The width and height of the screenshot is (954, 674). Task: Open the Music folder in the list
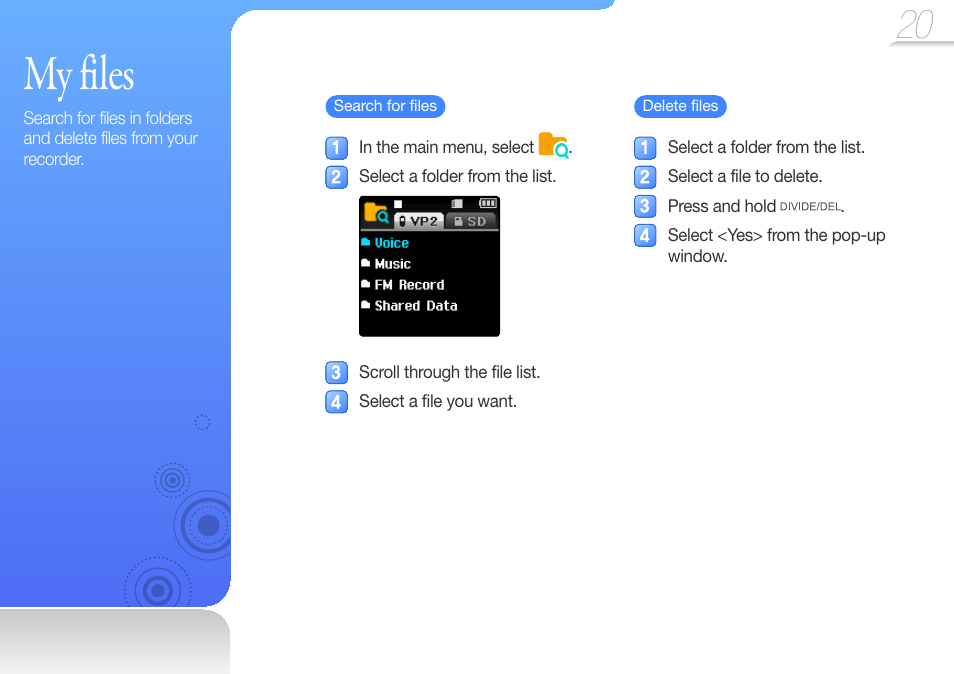click(x=386, y=264)
